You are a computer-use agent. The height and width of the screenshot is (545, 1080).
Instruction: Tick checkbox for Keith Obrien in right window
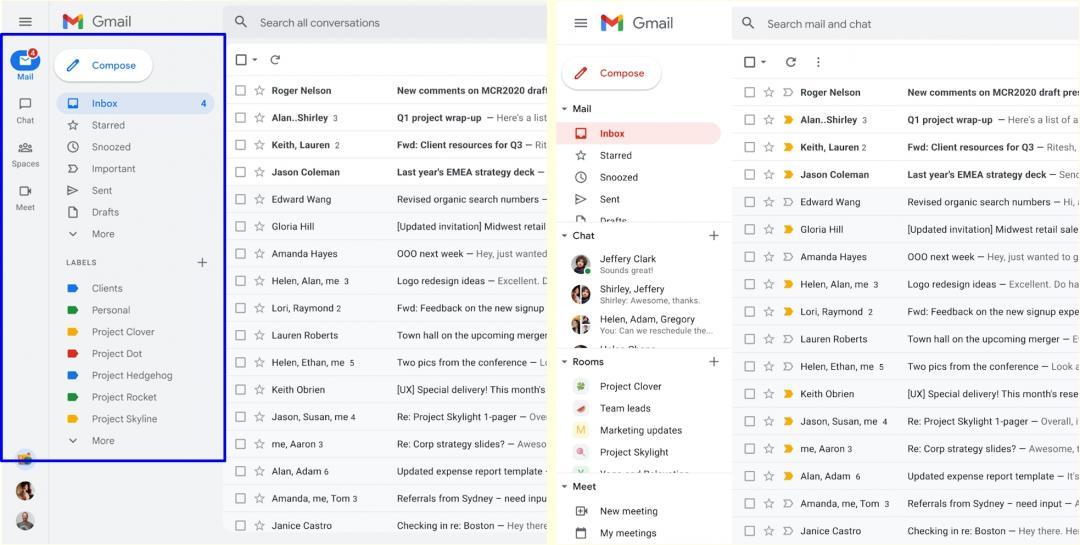tap(749, 394)
